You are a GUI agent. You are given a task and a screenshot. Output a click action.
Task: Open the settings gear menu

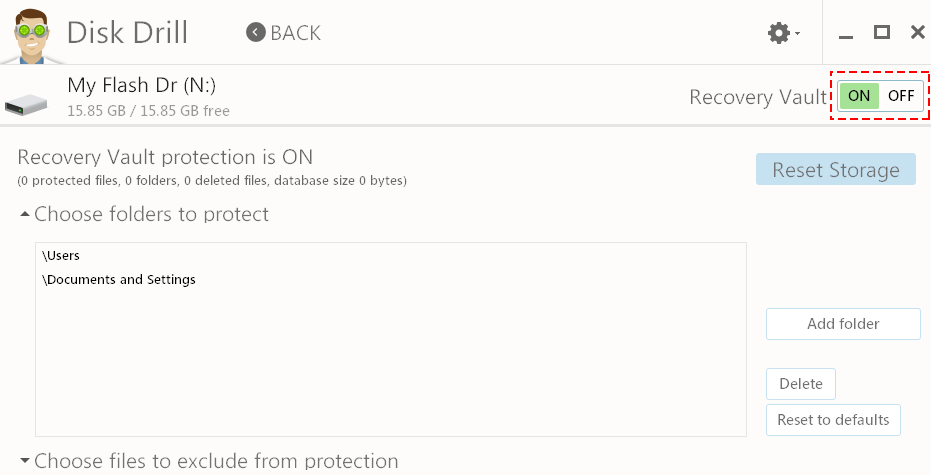778,33
